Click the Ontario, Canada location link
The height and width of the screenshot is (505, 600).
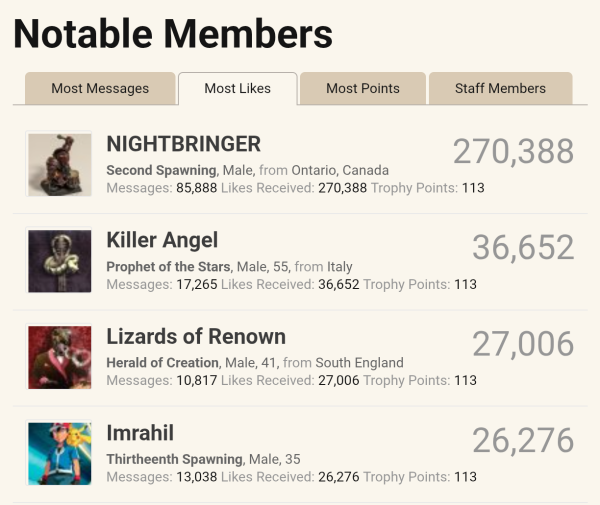(x=335, y=170)
